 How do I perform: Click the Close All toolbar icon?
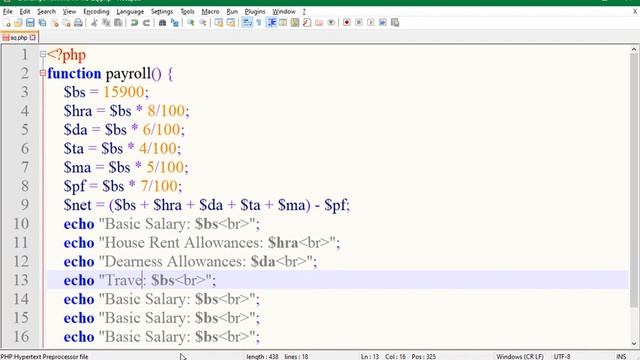point(66,23)
